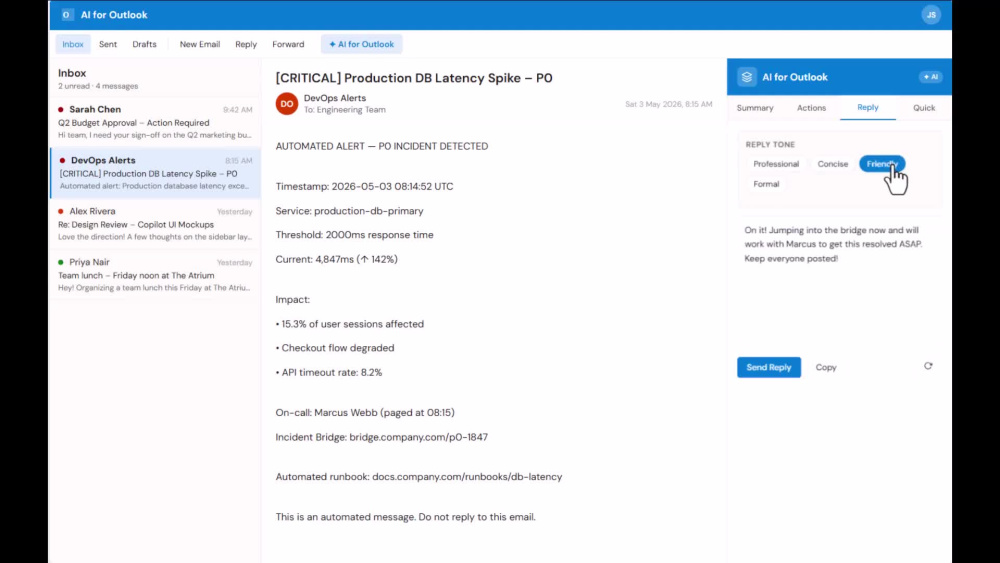Choose the Formal reply tone
The image size is (1000, 563).
click(x=766, y=184)
